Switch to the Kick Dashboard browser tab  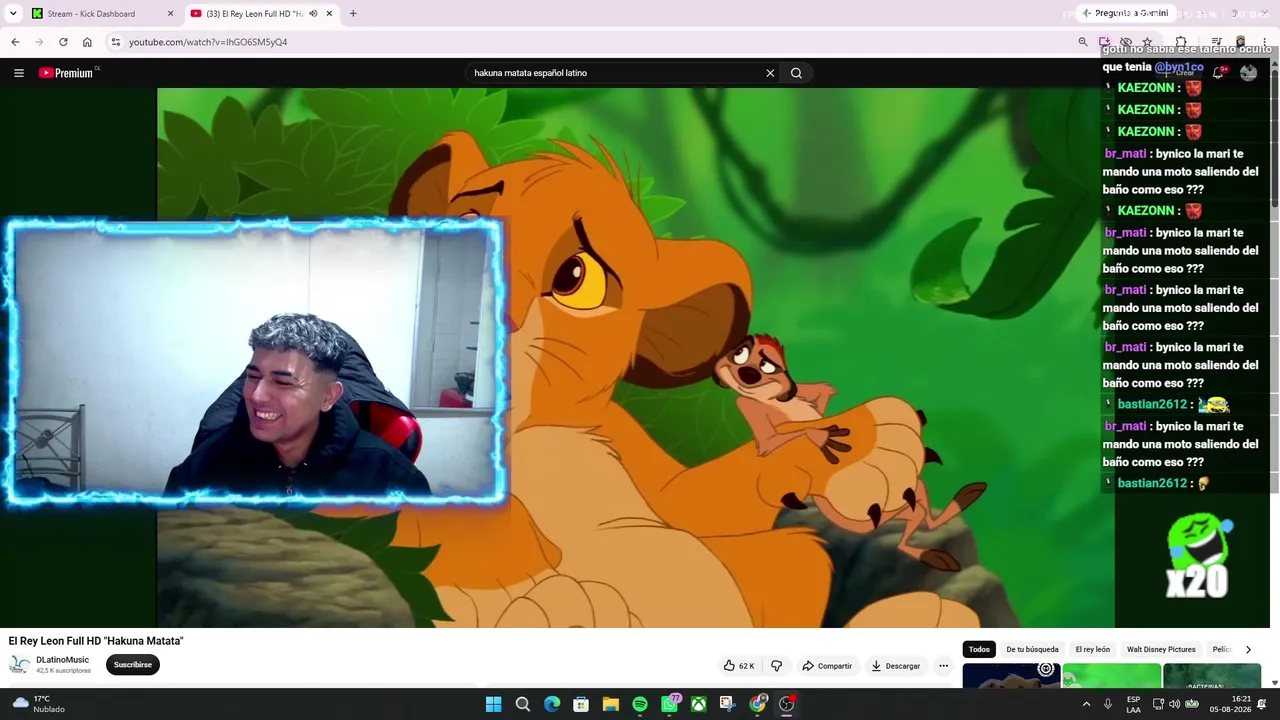pyautogui.click(x=98, y=14)
